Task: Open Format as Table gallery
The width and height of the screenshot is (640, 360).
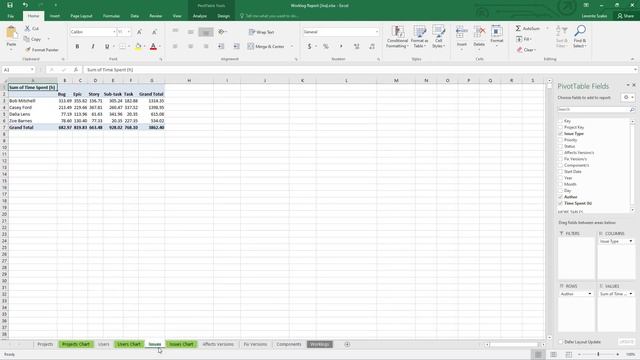Action: pyautogui.click(x=419, y=37)
